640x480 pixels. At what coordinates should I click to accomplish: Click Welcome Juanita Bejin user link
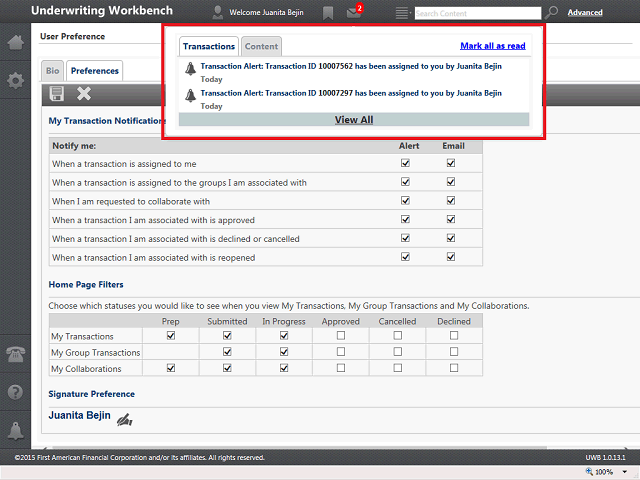[x=266, y=13]
